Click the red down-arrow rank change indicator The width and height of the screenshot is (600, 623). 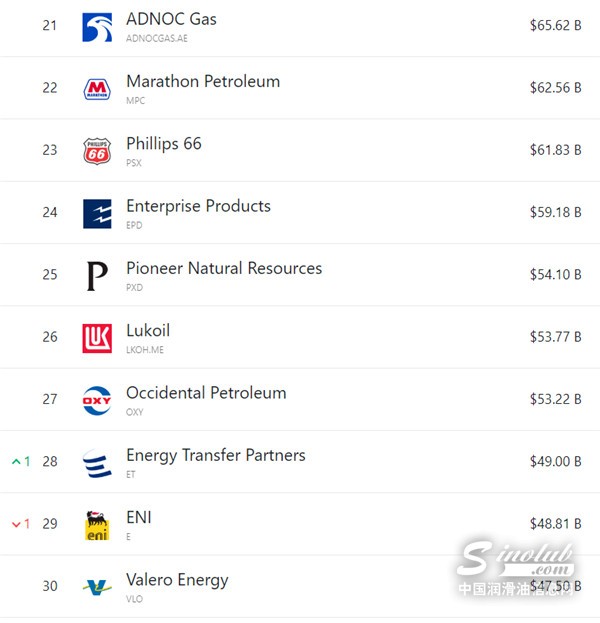click(x=21, y=524)
